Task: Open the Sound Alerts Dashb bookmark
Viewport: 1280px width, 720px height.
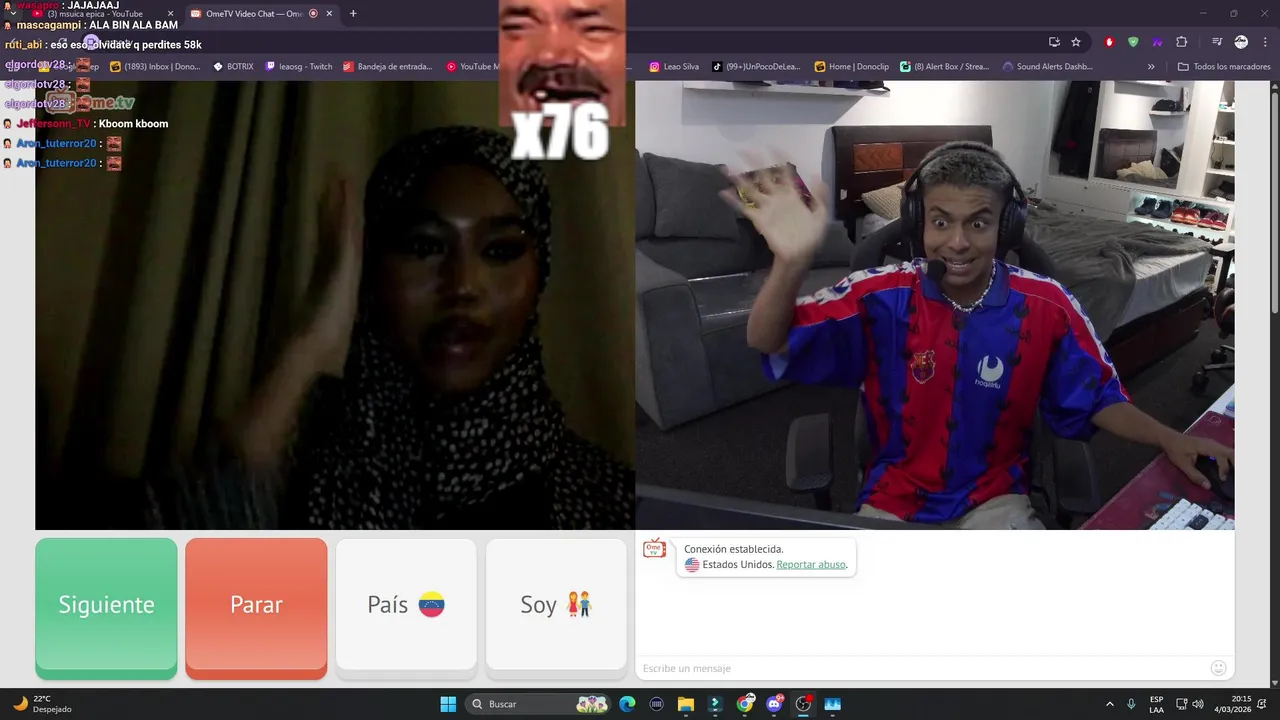Action: click(1047, 67)
